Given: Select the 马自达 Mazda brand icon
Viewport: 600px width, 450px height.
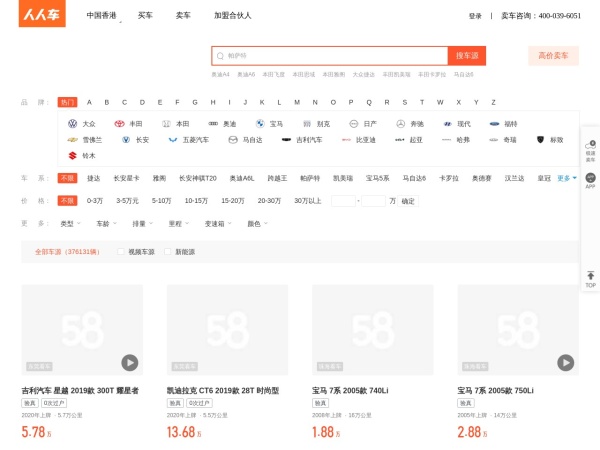Looking at the screenshot, I should [x=233, y=140].
